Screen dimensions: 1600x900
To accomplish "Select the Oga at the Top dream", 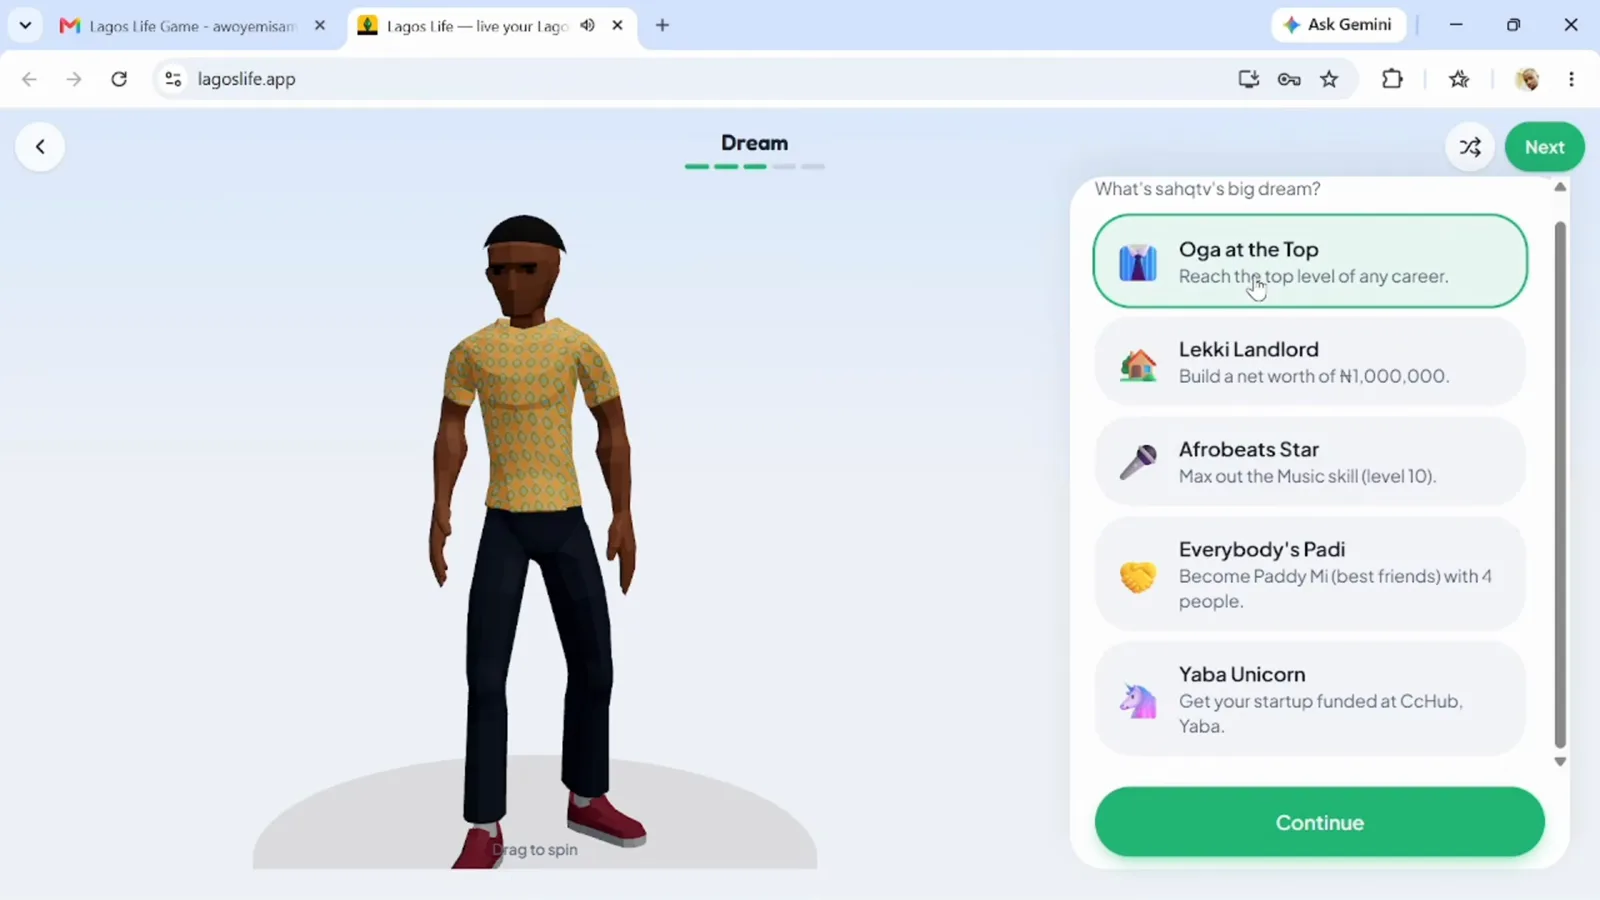I will click(1310, 261).
